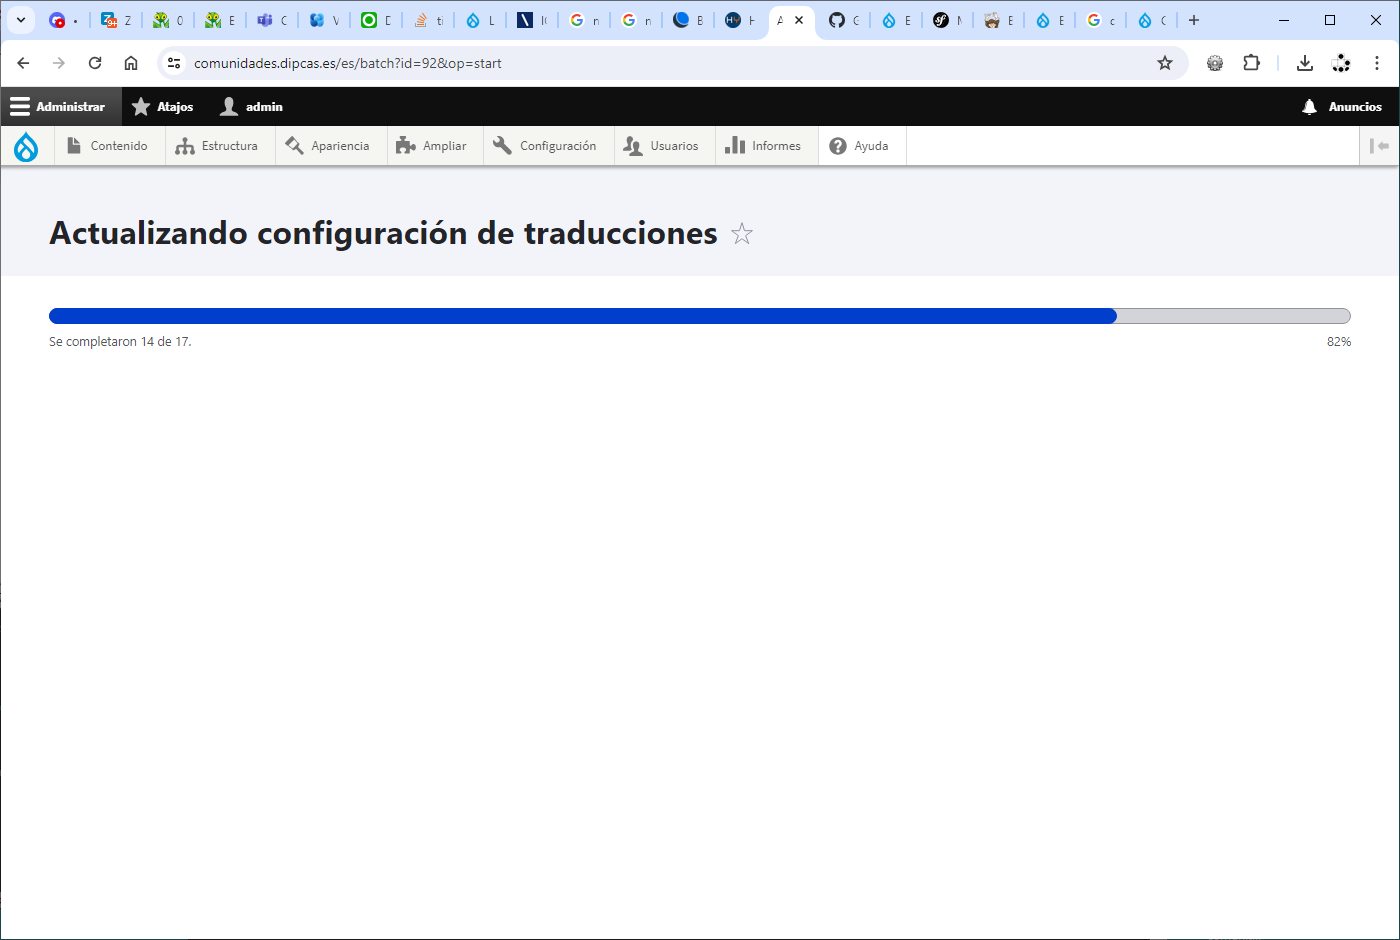
Task: Toggle the Administrar toolbar tray
Action: [x=59, y=107]
